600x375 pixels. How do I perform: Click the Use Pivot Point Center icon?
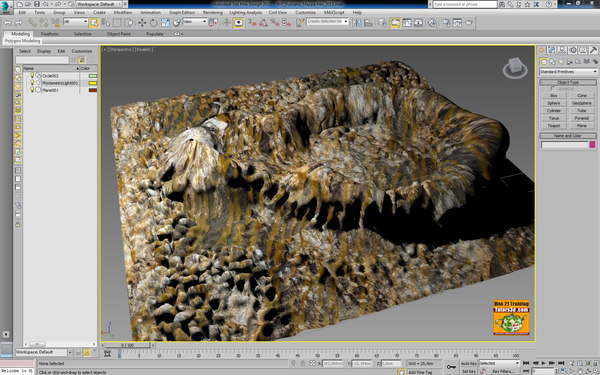[214, 23]
